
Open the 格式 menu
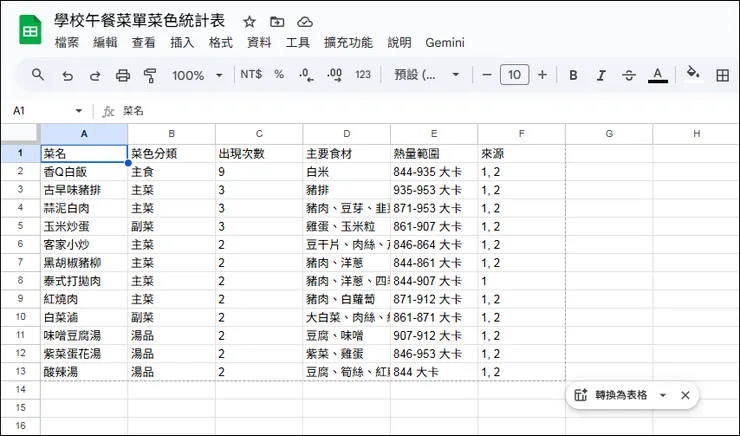pos(220,42)
